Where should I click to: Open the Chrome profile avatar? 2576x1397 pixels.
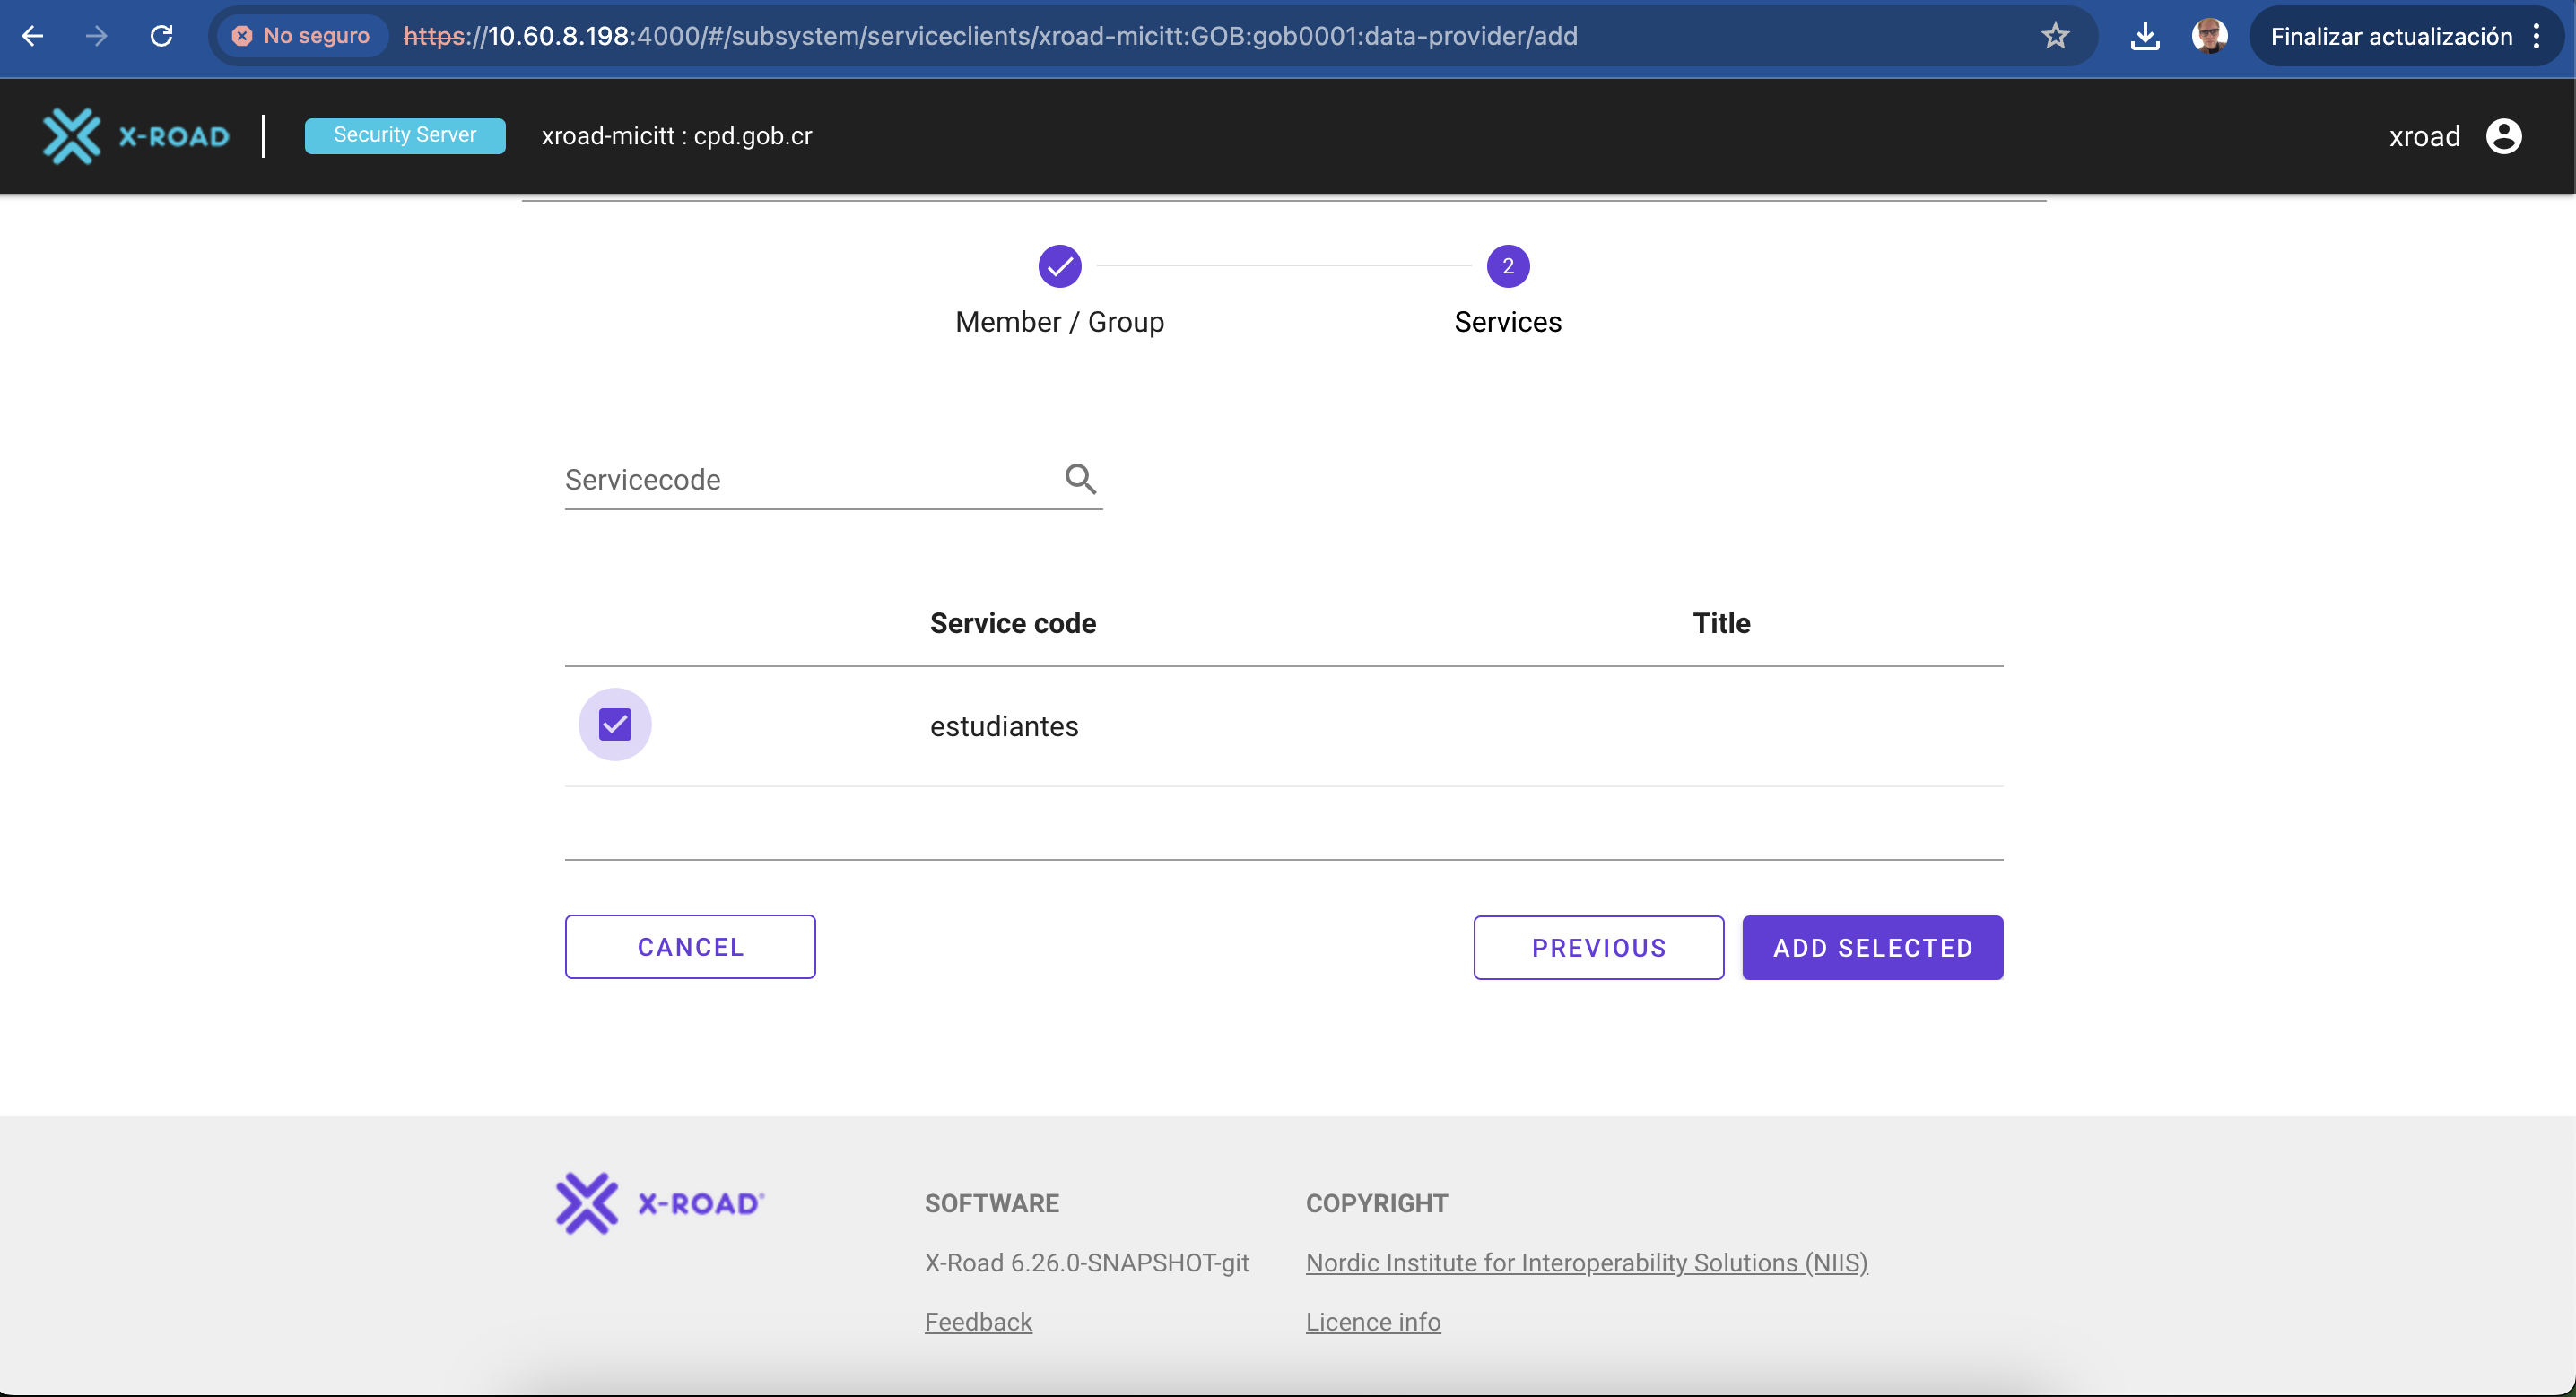(2208, 36)
